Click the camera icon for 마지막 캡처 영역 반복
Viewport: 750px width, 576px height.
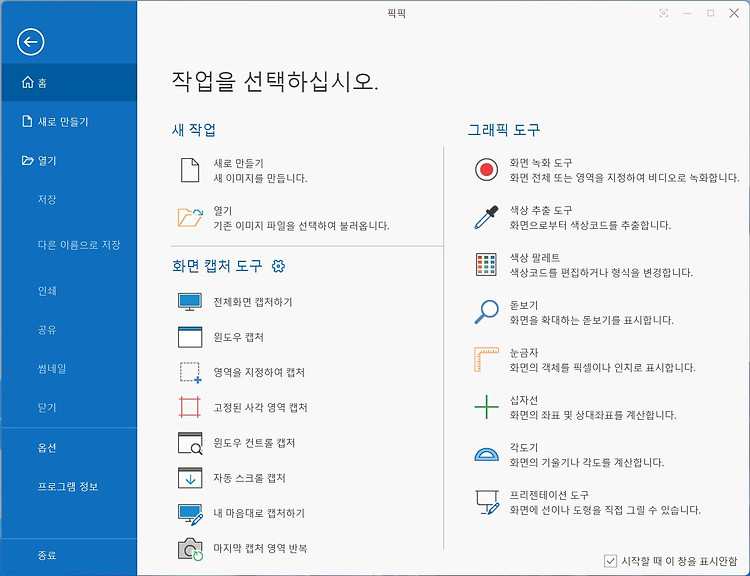click(190, 549)
